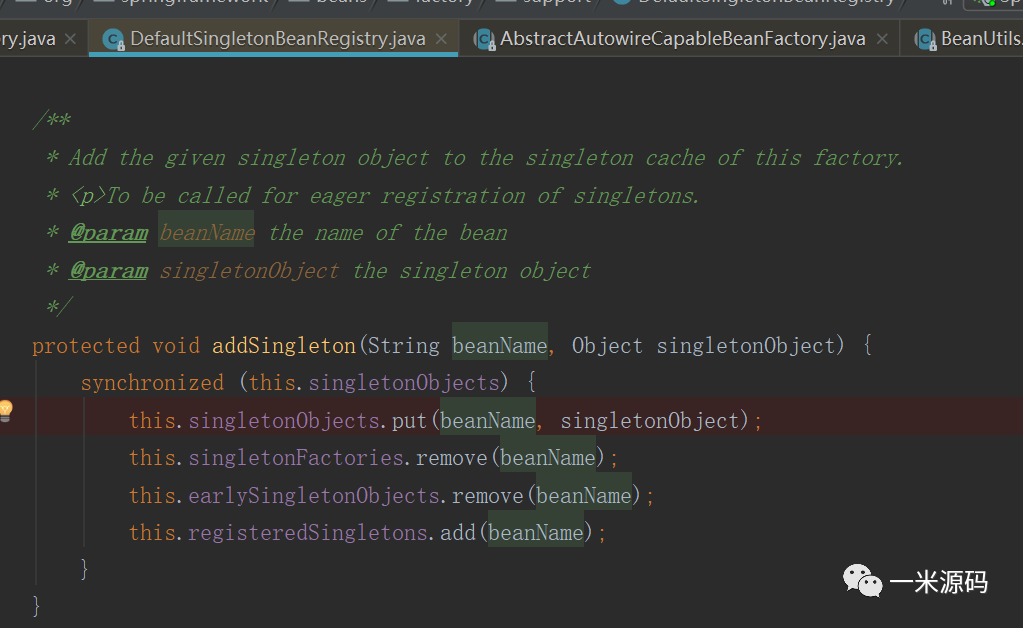This screenshot has height=628, width=1023.
Task: Click class icon on DefaultSingletonBeanRegistry tab
Action: 114,40
